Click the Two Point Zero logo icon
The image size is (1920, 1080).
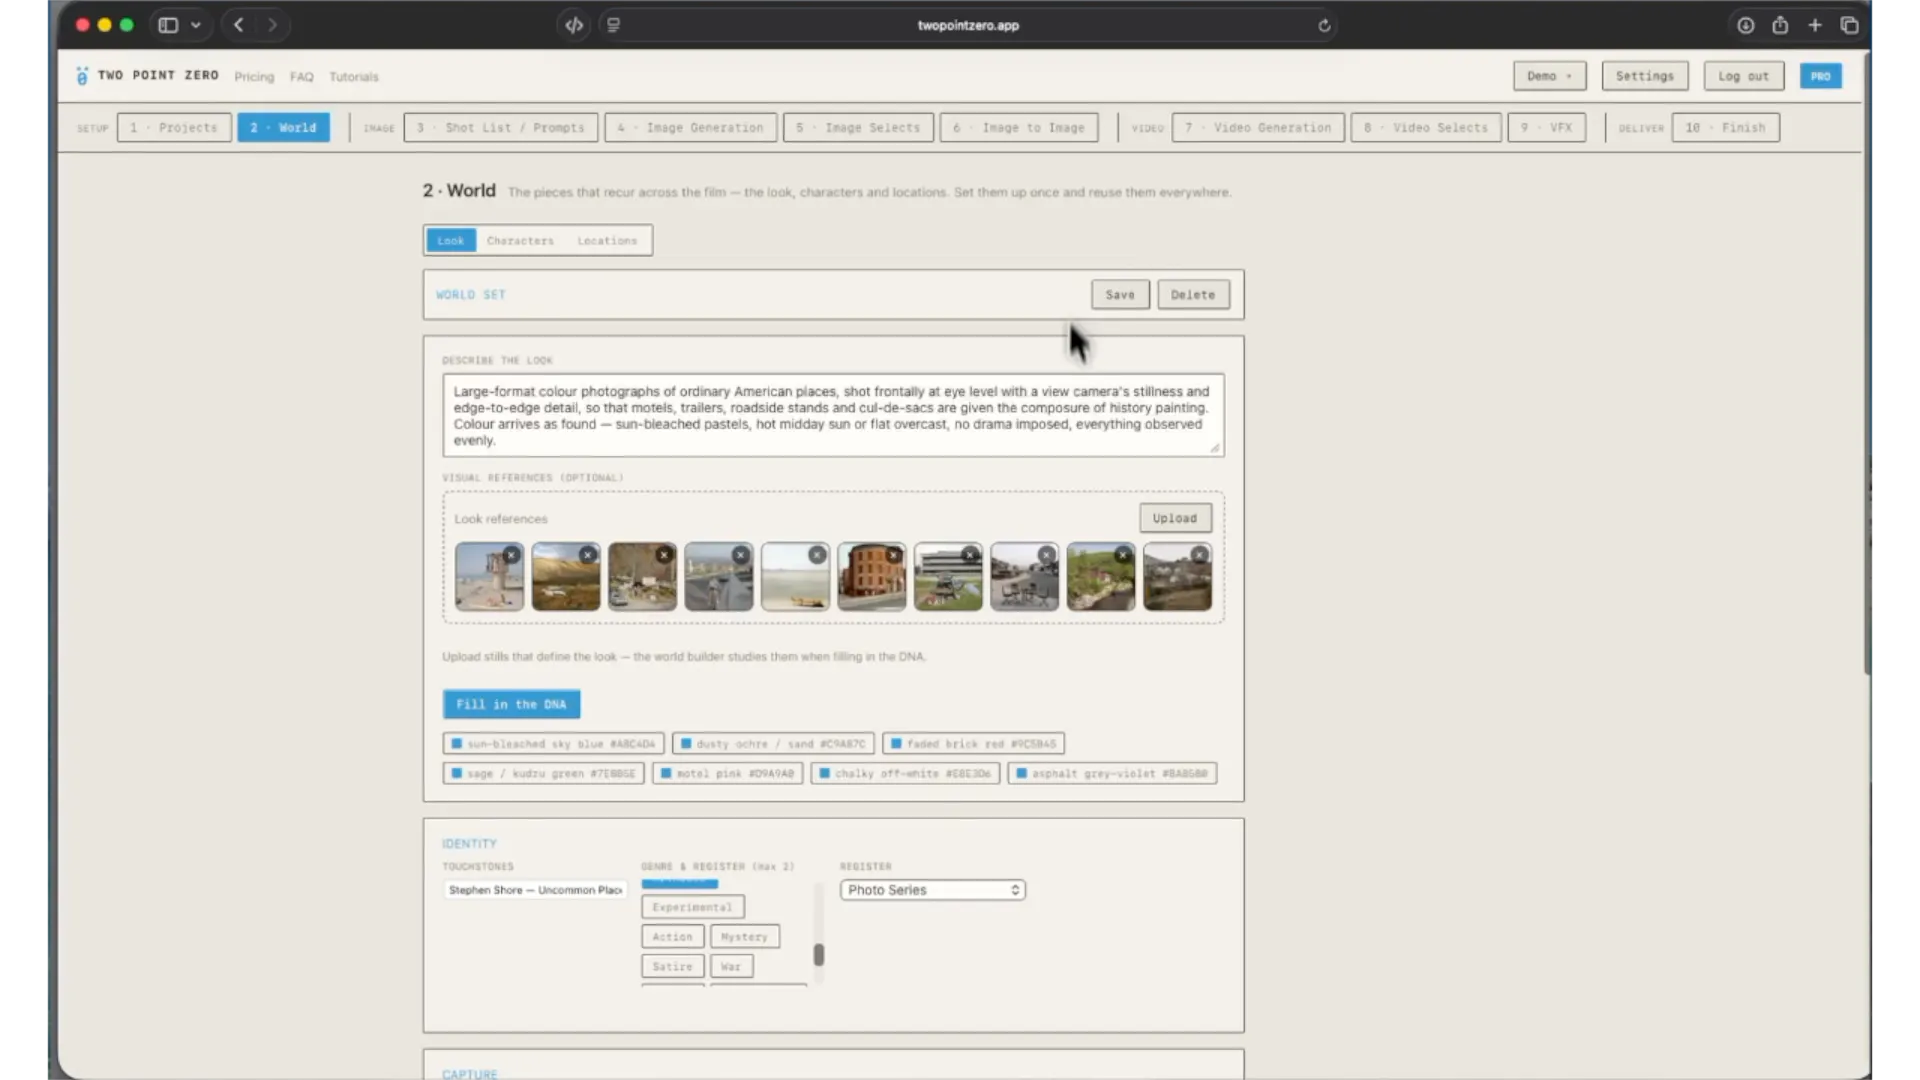82,76
